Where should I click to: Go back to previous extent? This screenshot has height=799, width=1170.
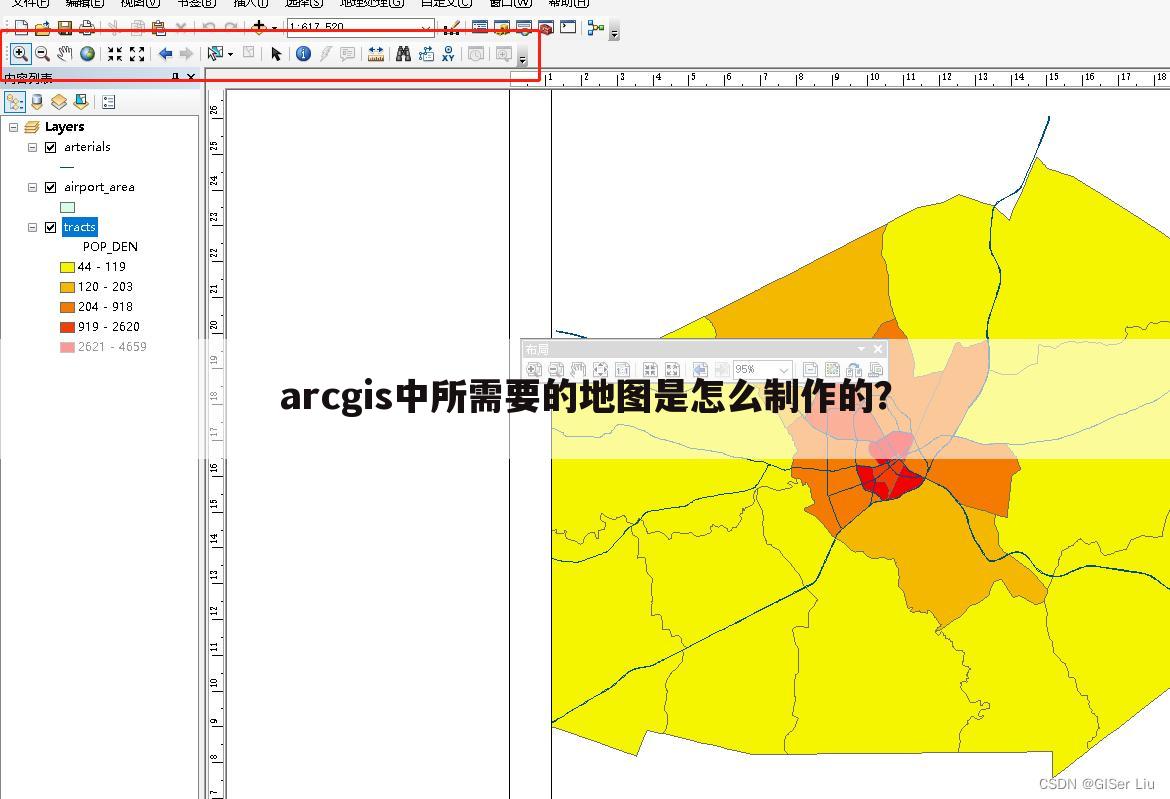166,54
